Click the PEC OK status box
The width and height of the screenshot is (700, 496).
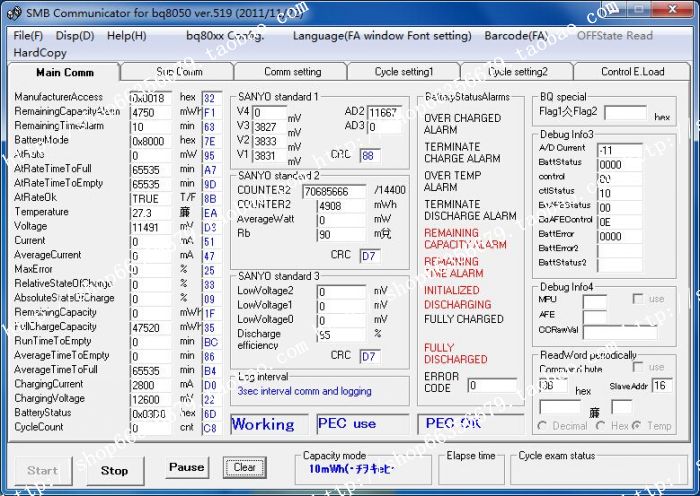pyautogui.click(x=471, y=424)
